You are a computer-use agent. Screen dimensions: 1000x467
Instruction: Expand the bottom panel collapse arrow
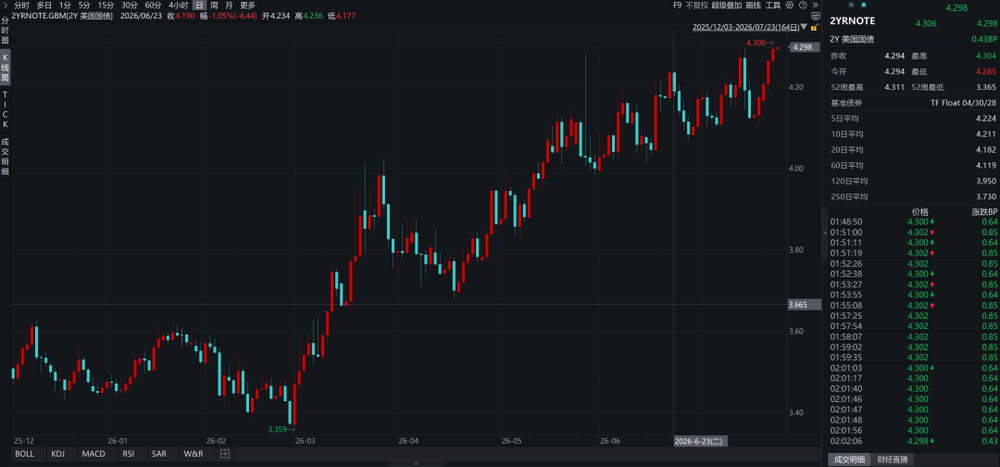point(416,464)
